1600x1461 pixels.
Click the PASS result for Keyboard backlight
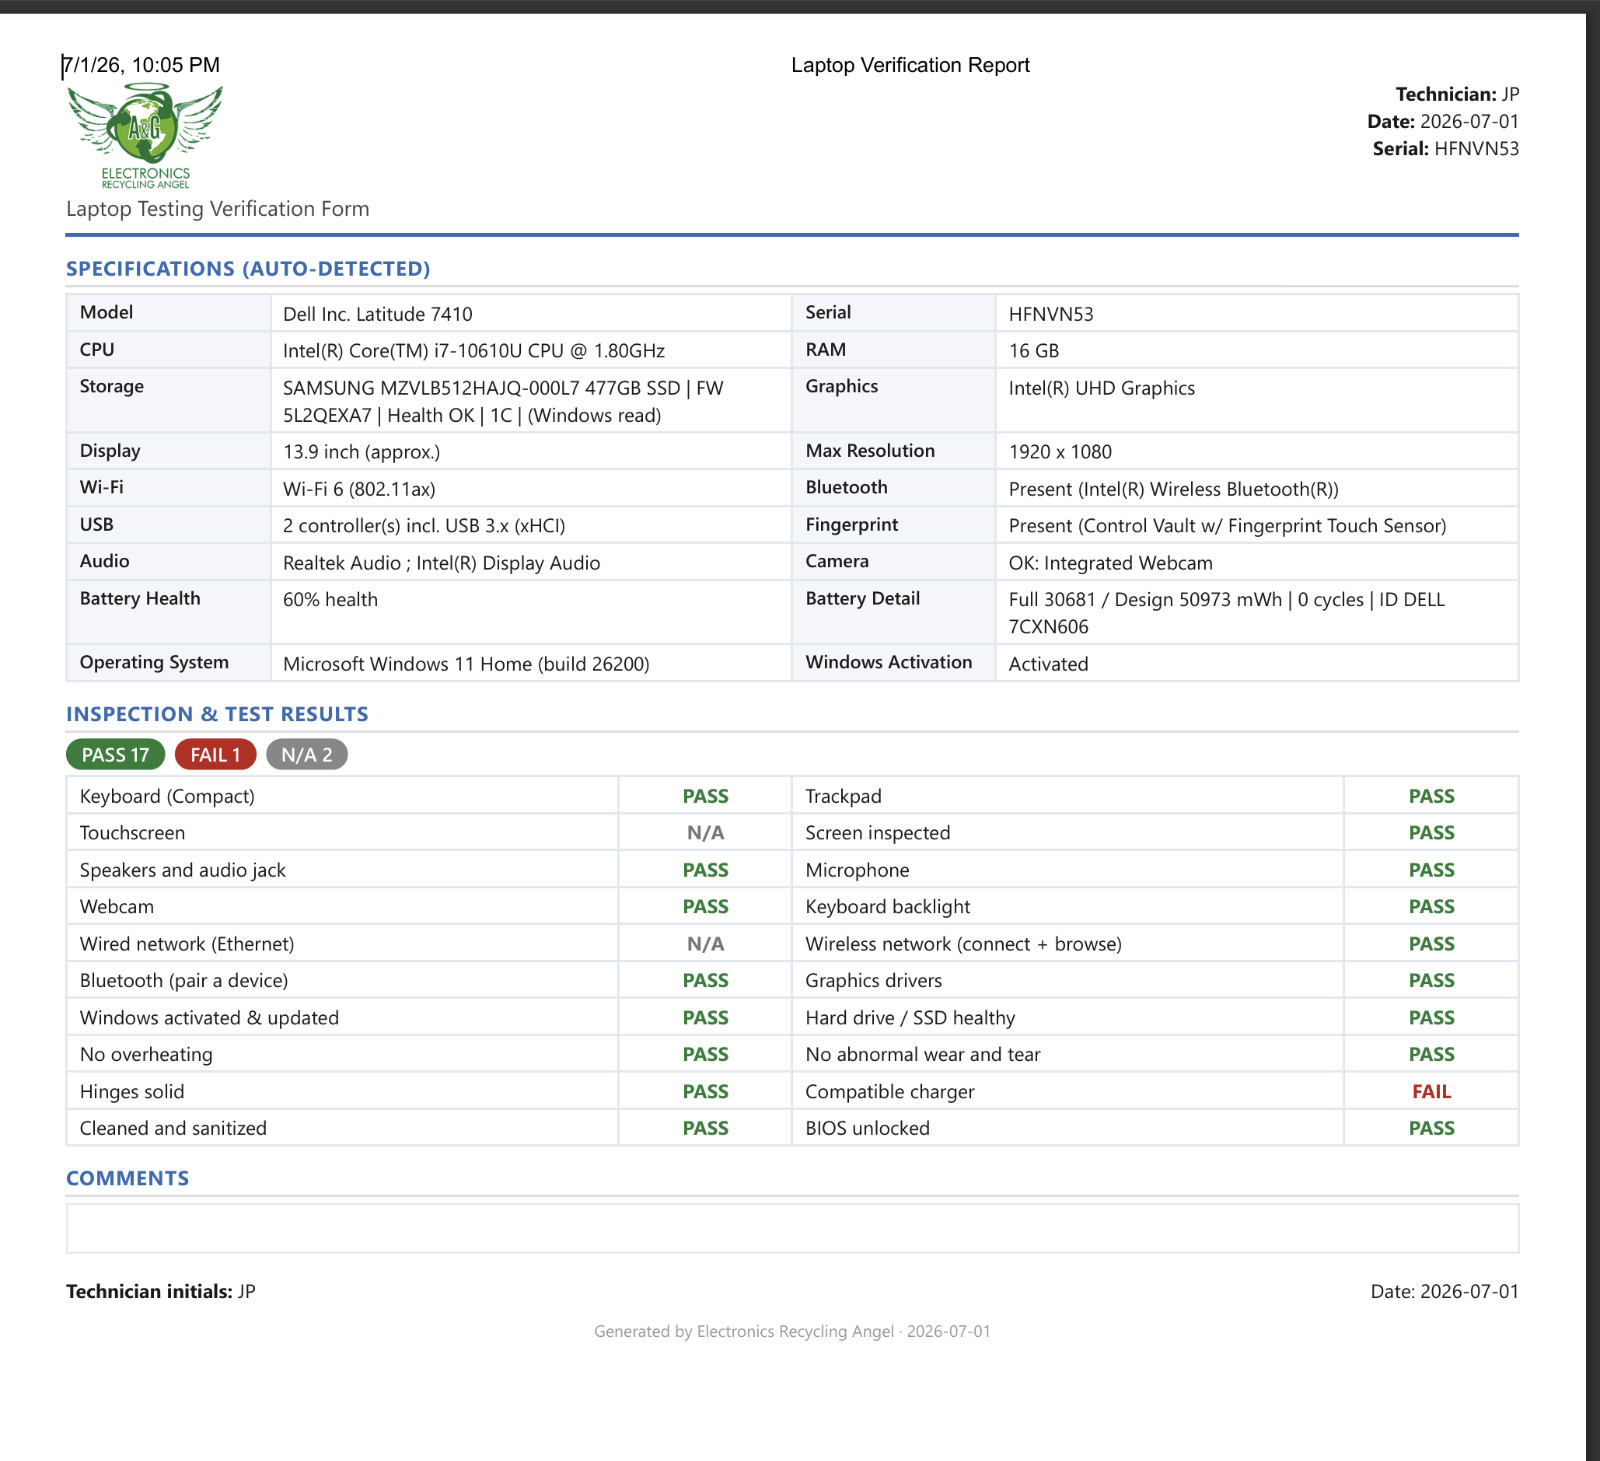pyautogui.click(x=1432, y=907)
